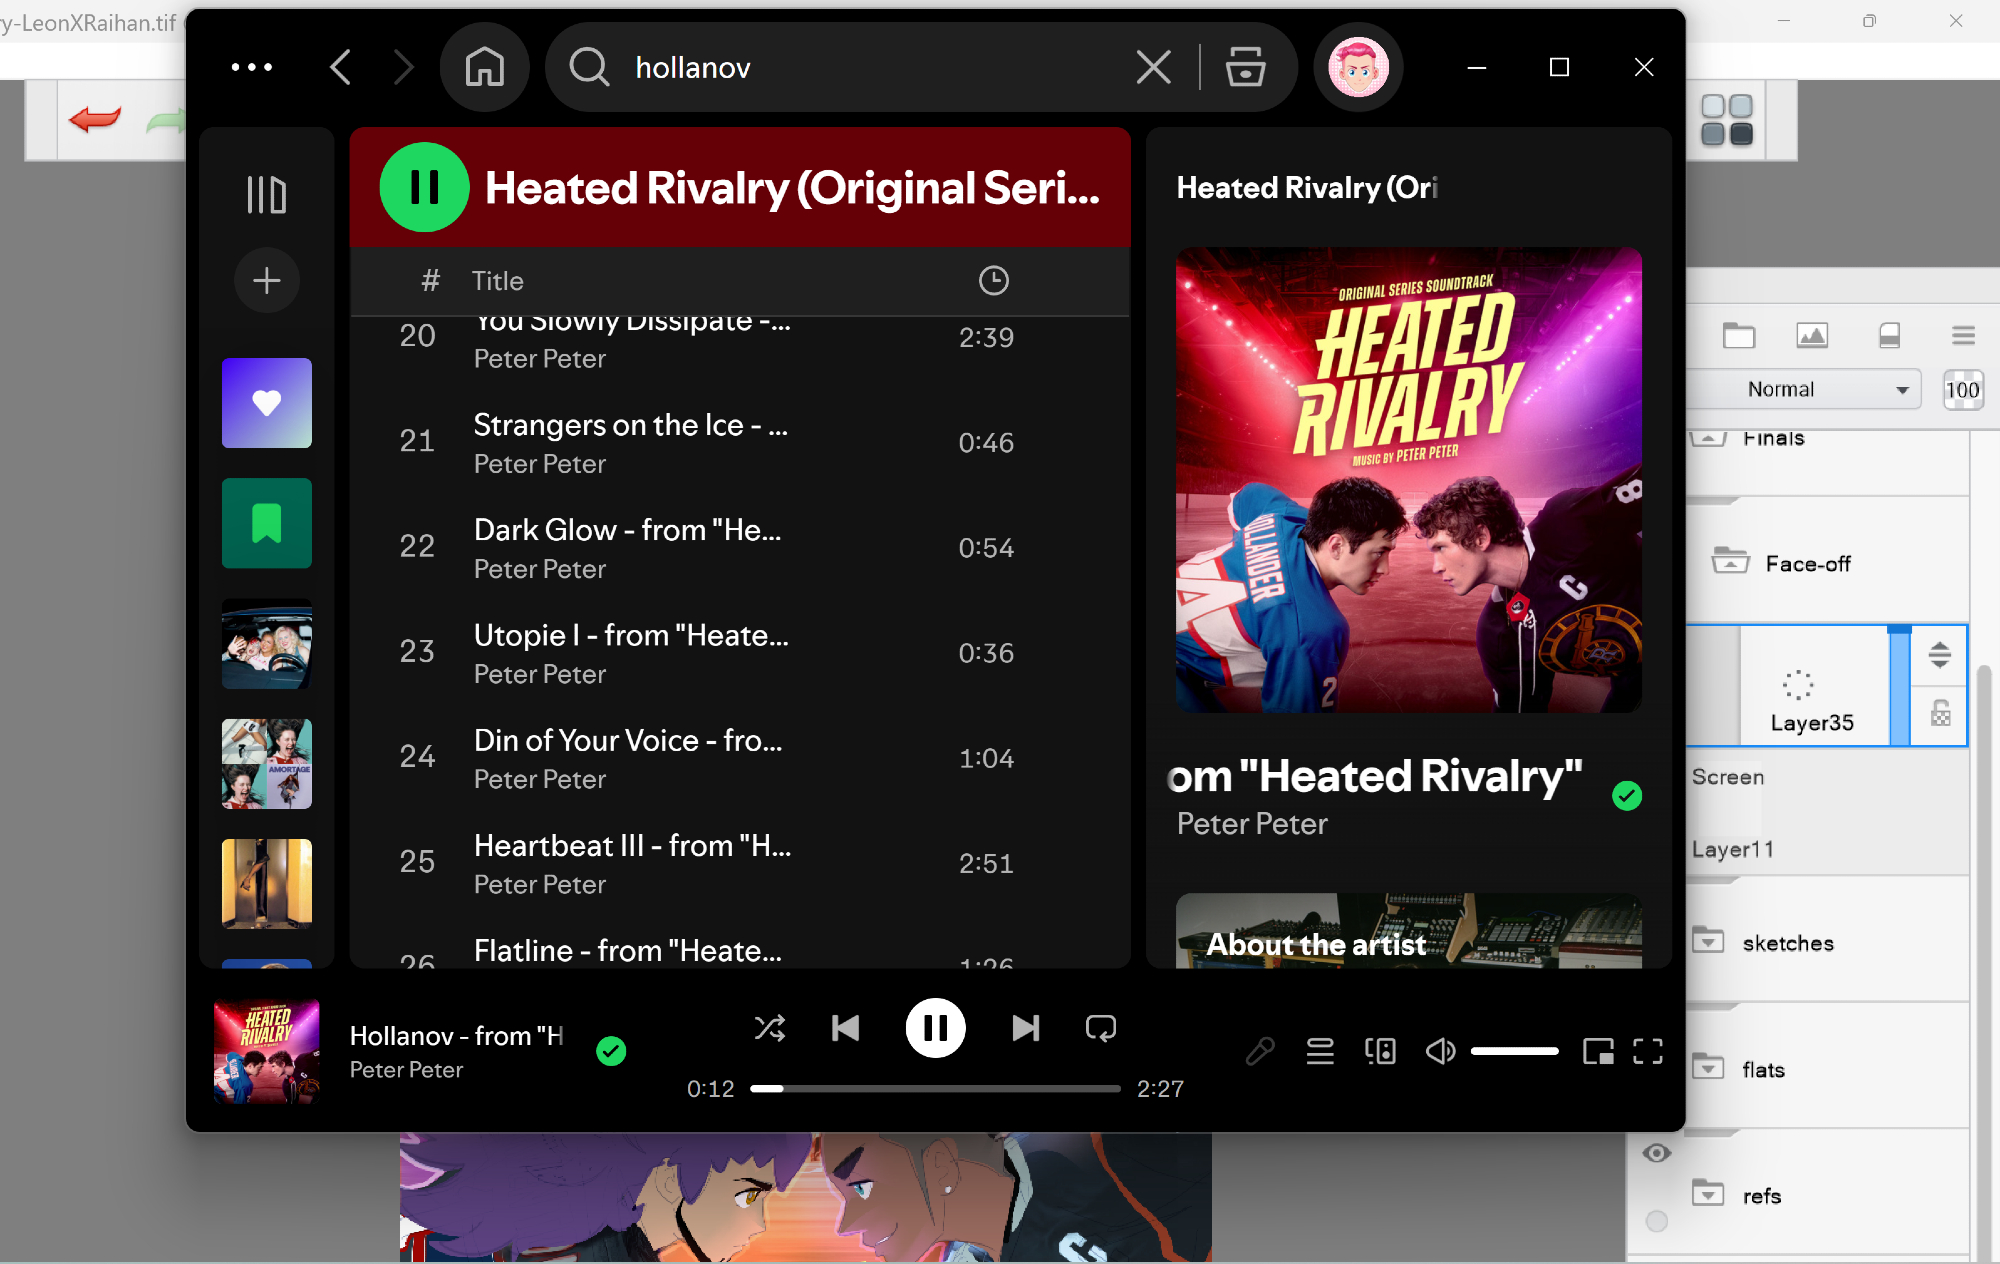Image resolution: width=2000 pixels, height=1264 pixels.
Task: Enter full screen player mode
Action: coord(1647,1051)
